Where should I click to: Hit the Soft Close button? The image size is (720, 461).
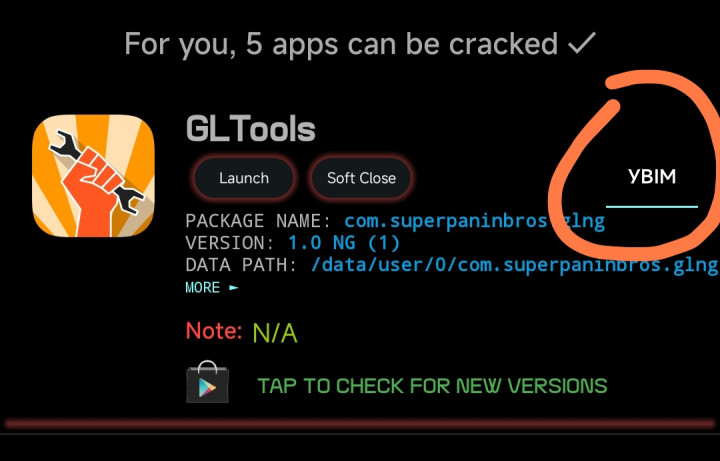click(361, 178)
